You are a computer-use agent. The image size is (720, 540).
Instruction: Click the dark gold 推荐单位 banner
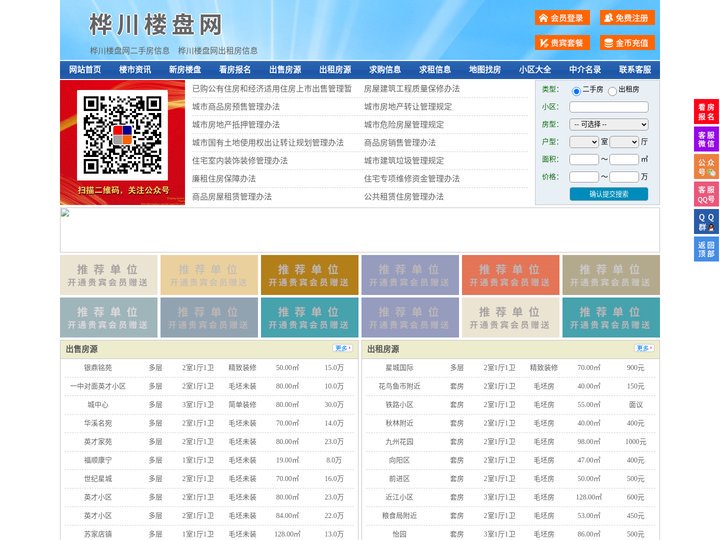(x=309, y=275)
